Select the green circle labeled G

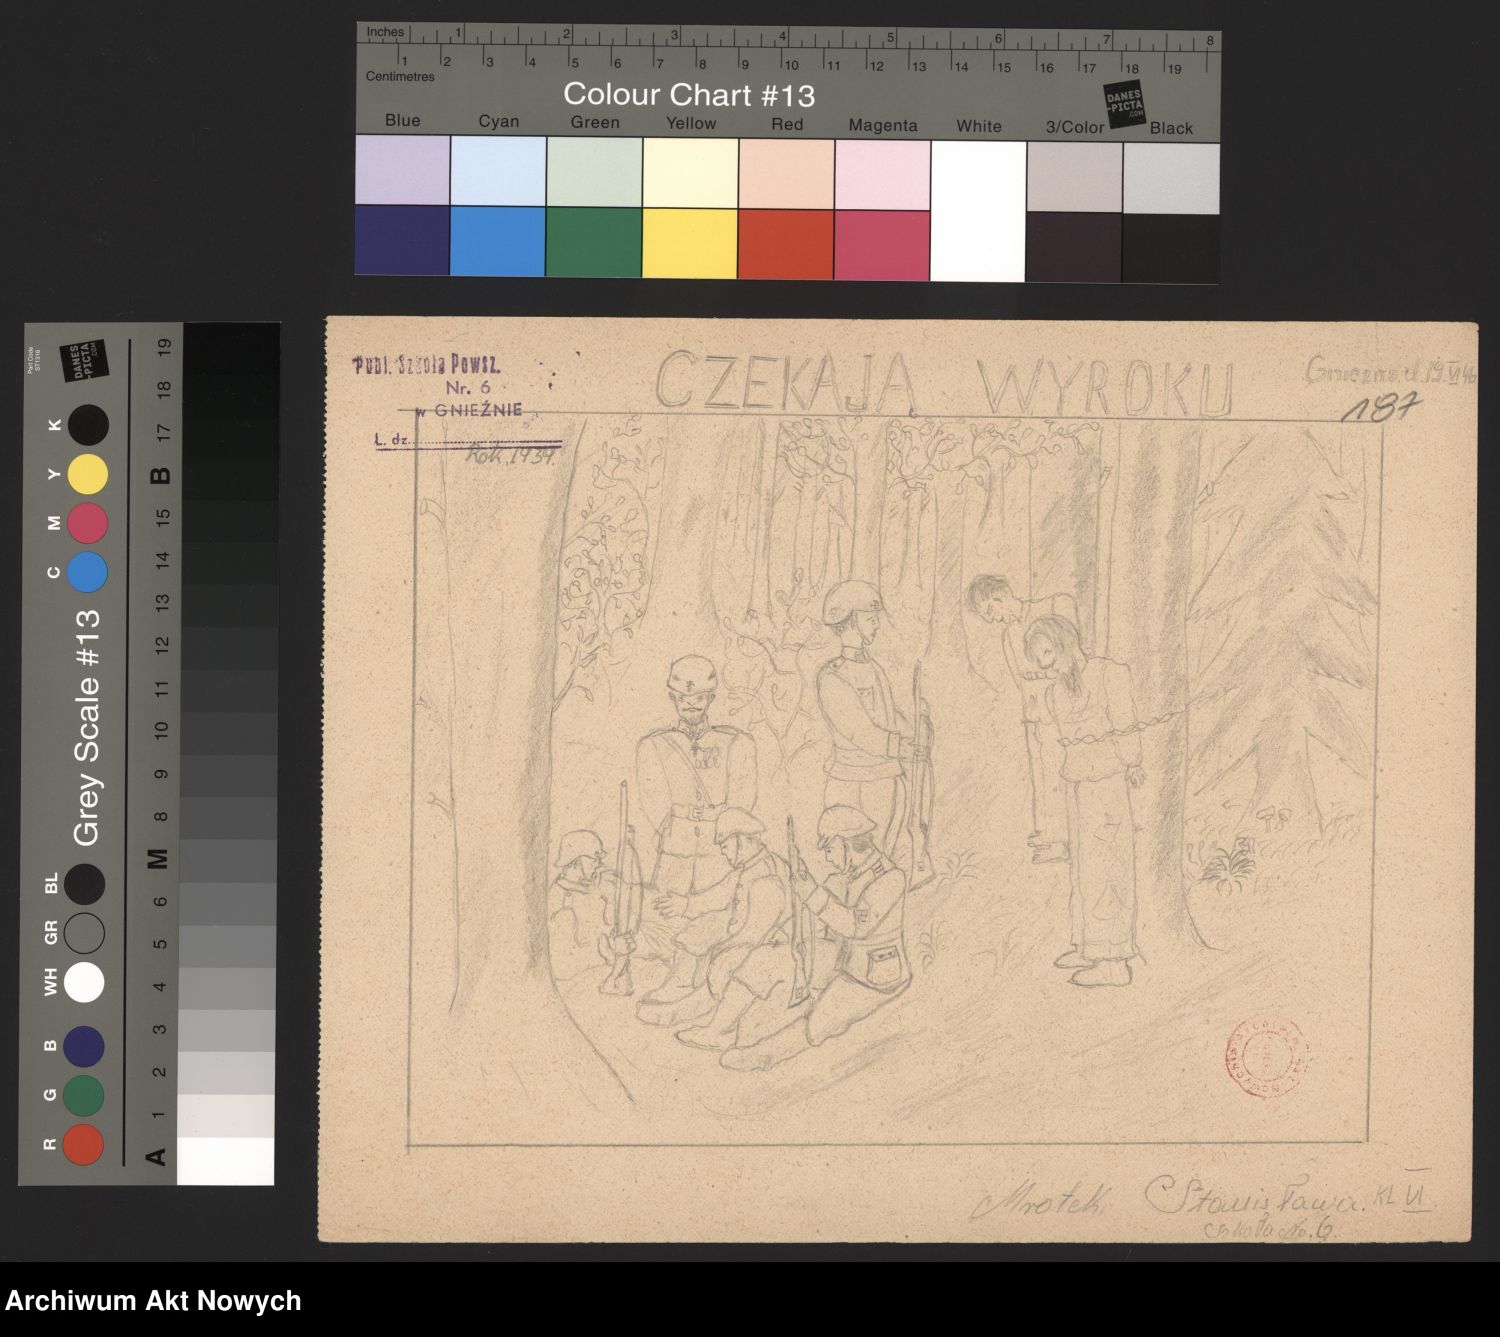[x=83, y=1095]
